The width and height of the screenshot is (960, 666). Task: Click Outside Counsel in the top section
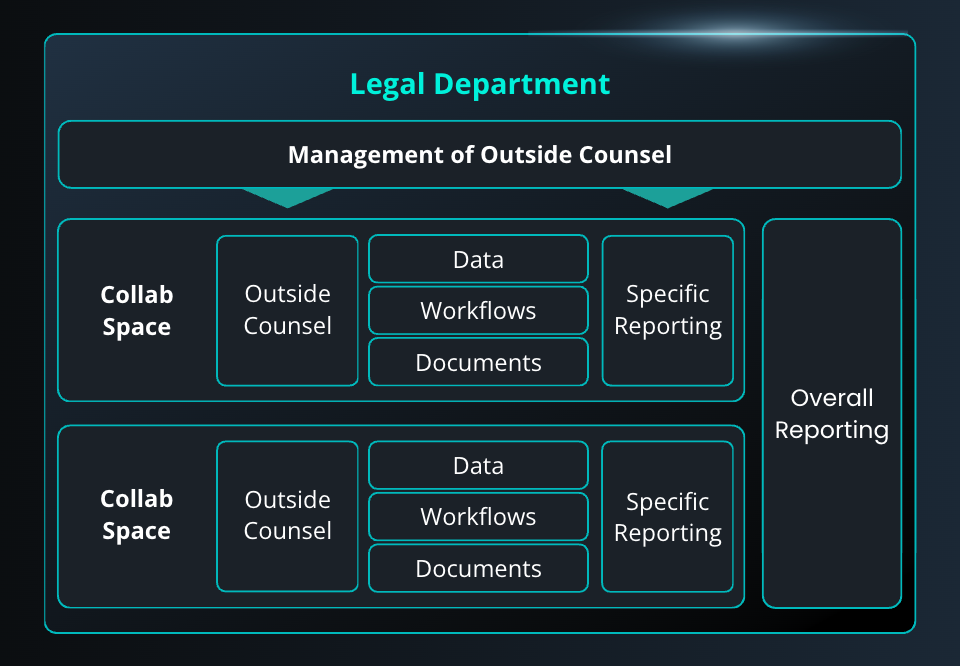click(287, 310)
